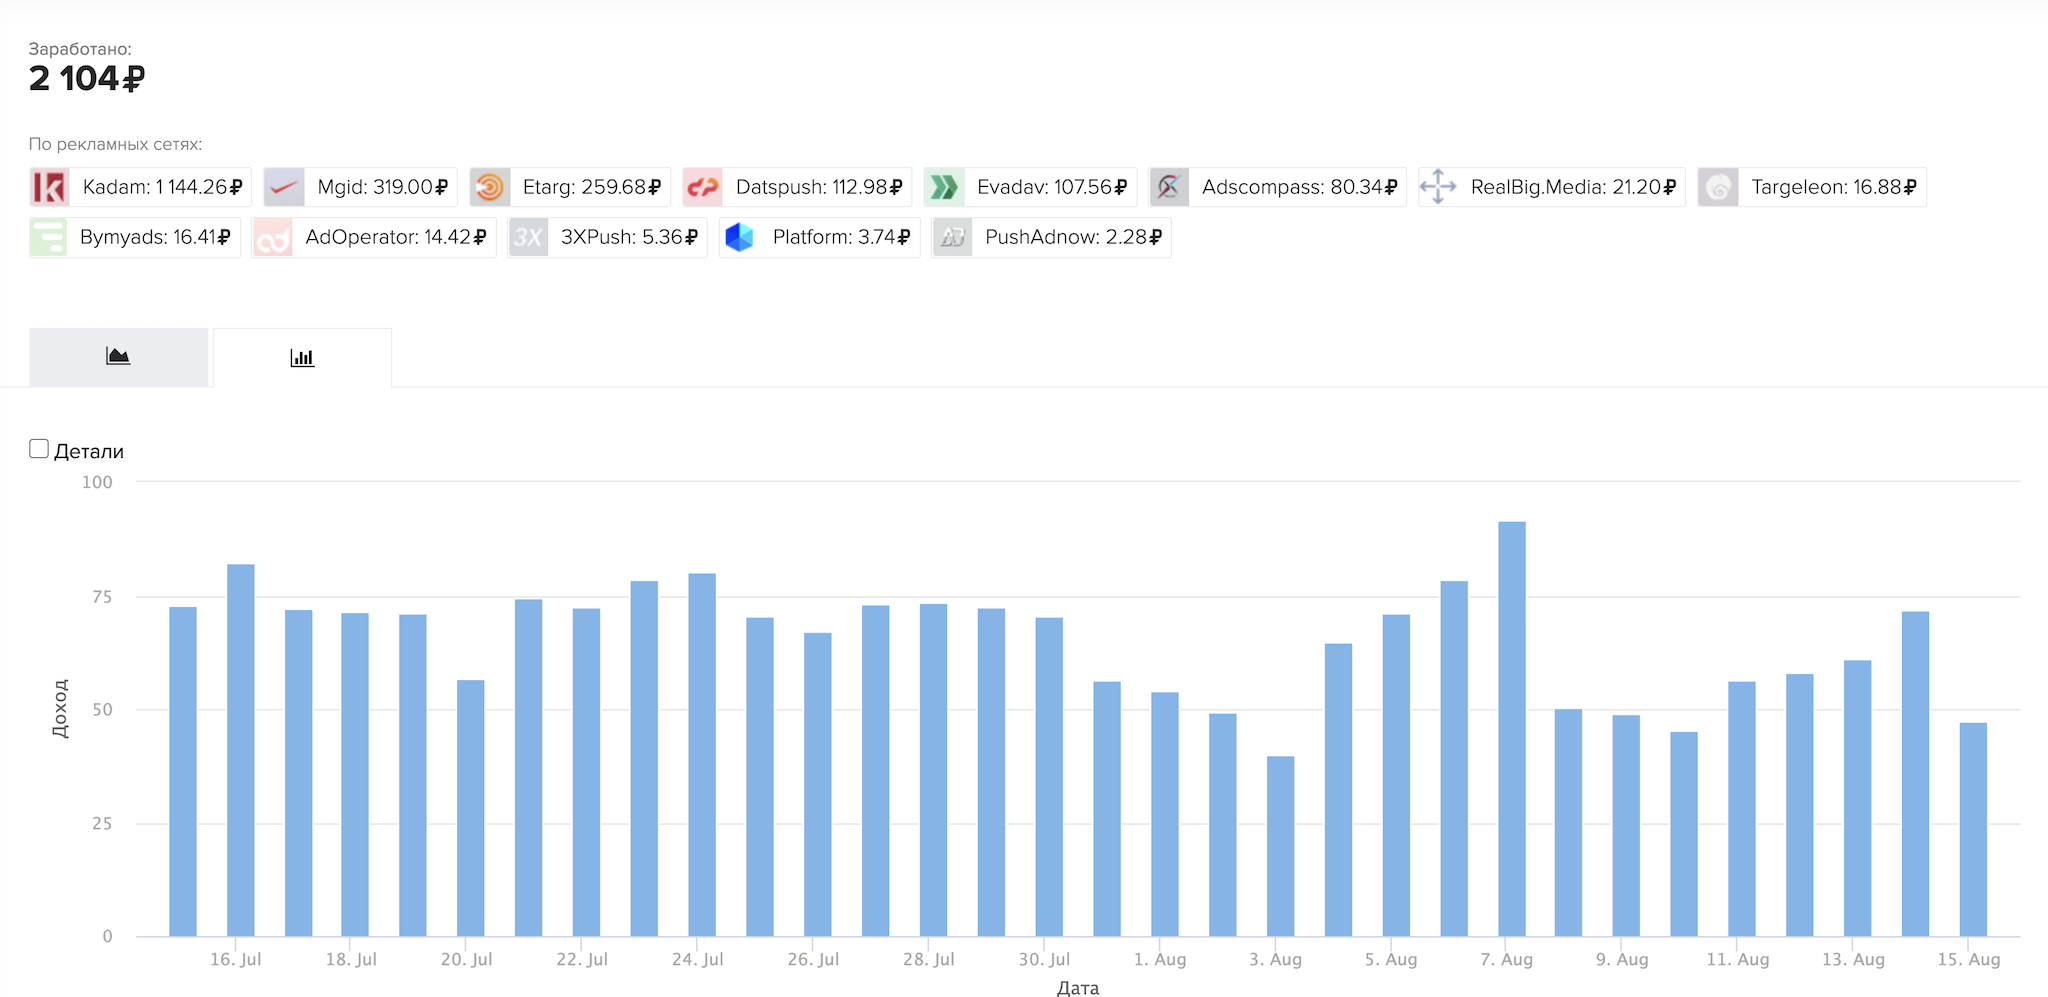
Task: Click the Platform blue cube logo
Action: click(740, 237)
